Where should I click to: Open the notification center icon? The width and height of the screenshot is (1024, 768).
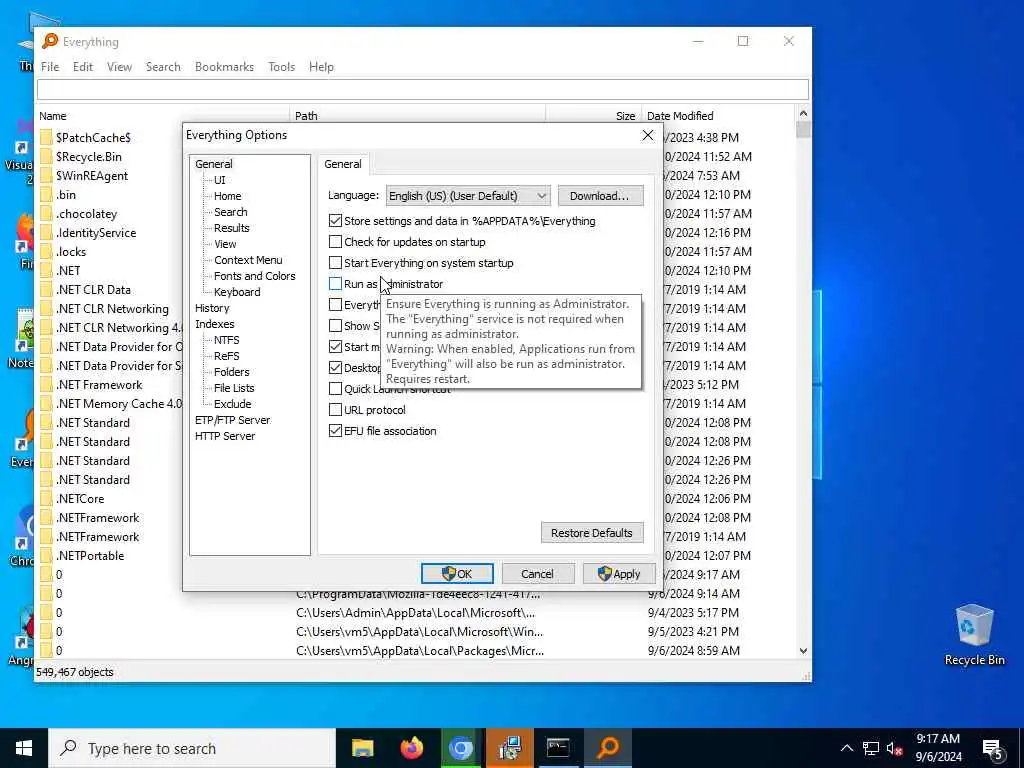[993, 748]
